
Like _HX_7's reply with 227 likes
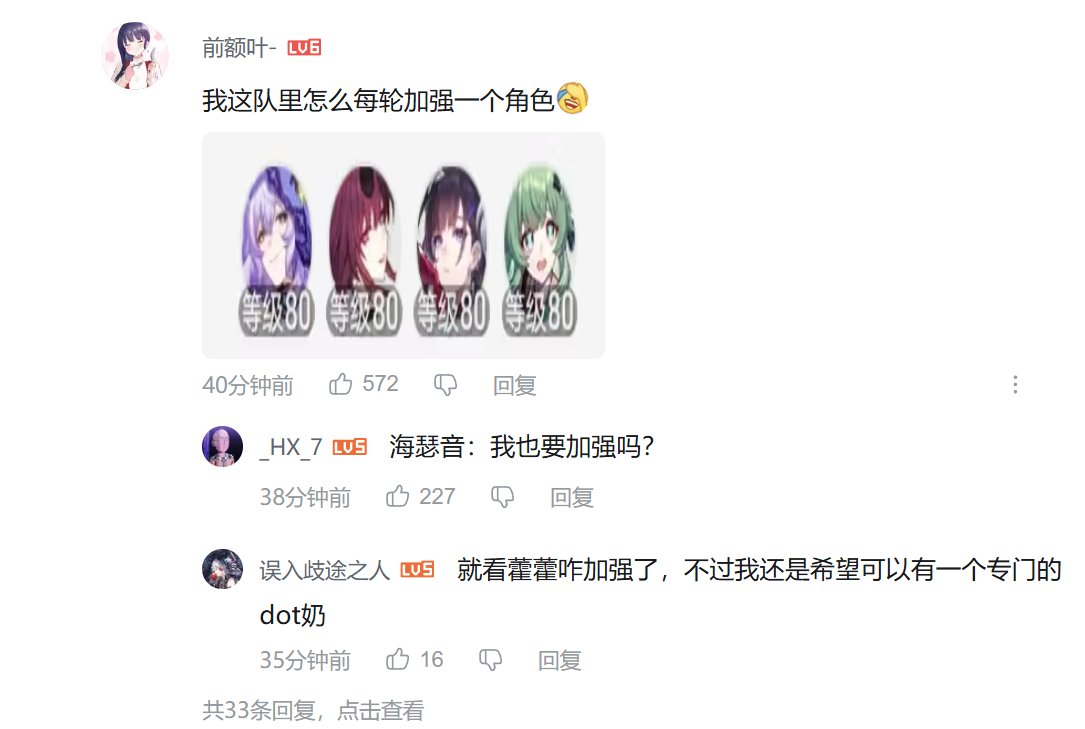(398, 496)
